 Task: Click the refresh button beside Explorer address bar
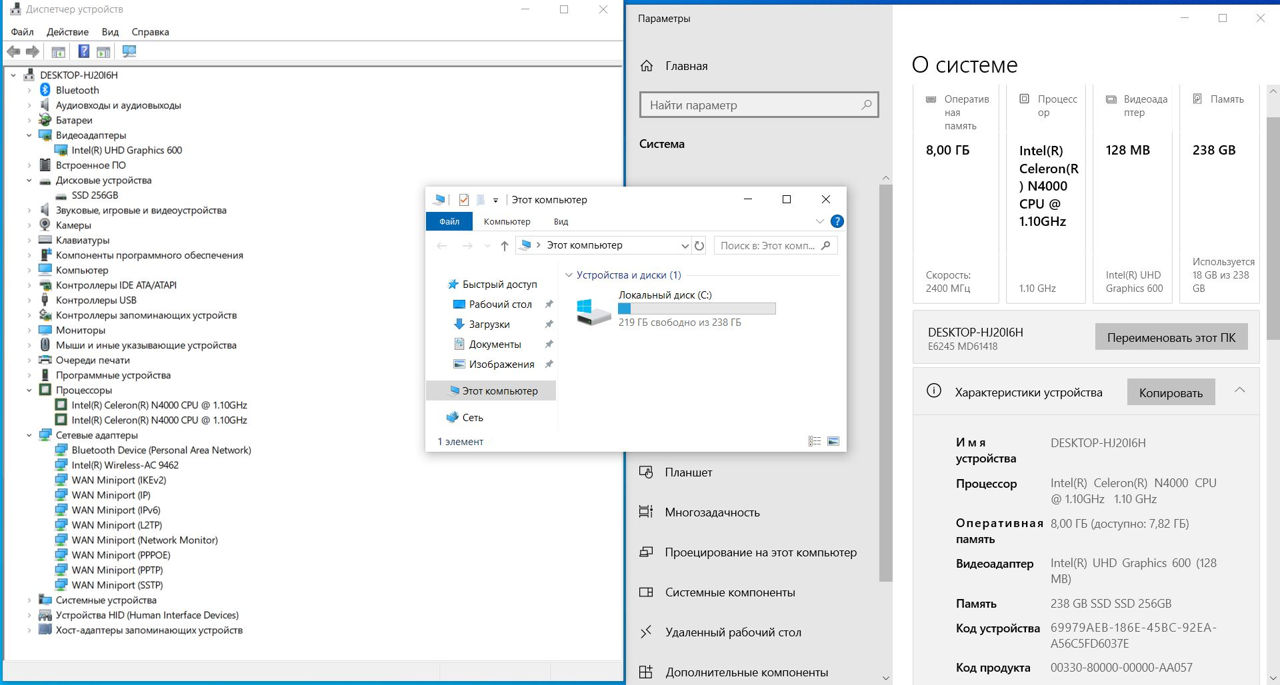(x=699, y=245)
